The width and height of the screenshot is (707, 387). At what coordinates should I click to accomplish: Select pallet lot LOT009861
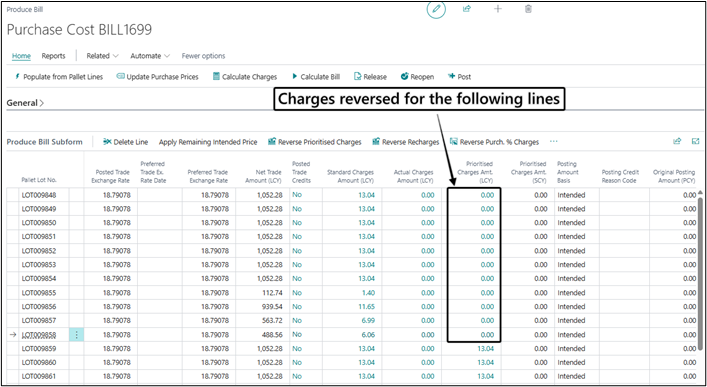(39, 376)
